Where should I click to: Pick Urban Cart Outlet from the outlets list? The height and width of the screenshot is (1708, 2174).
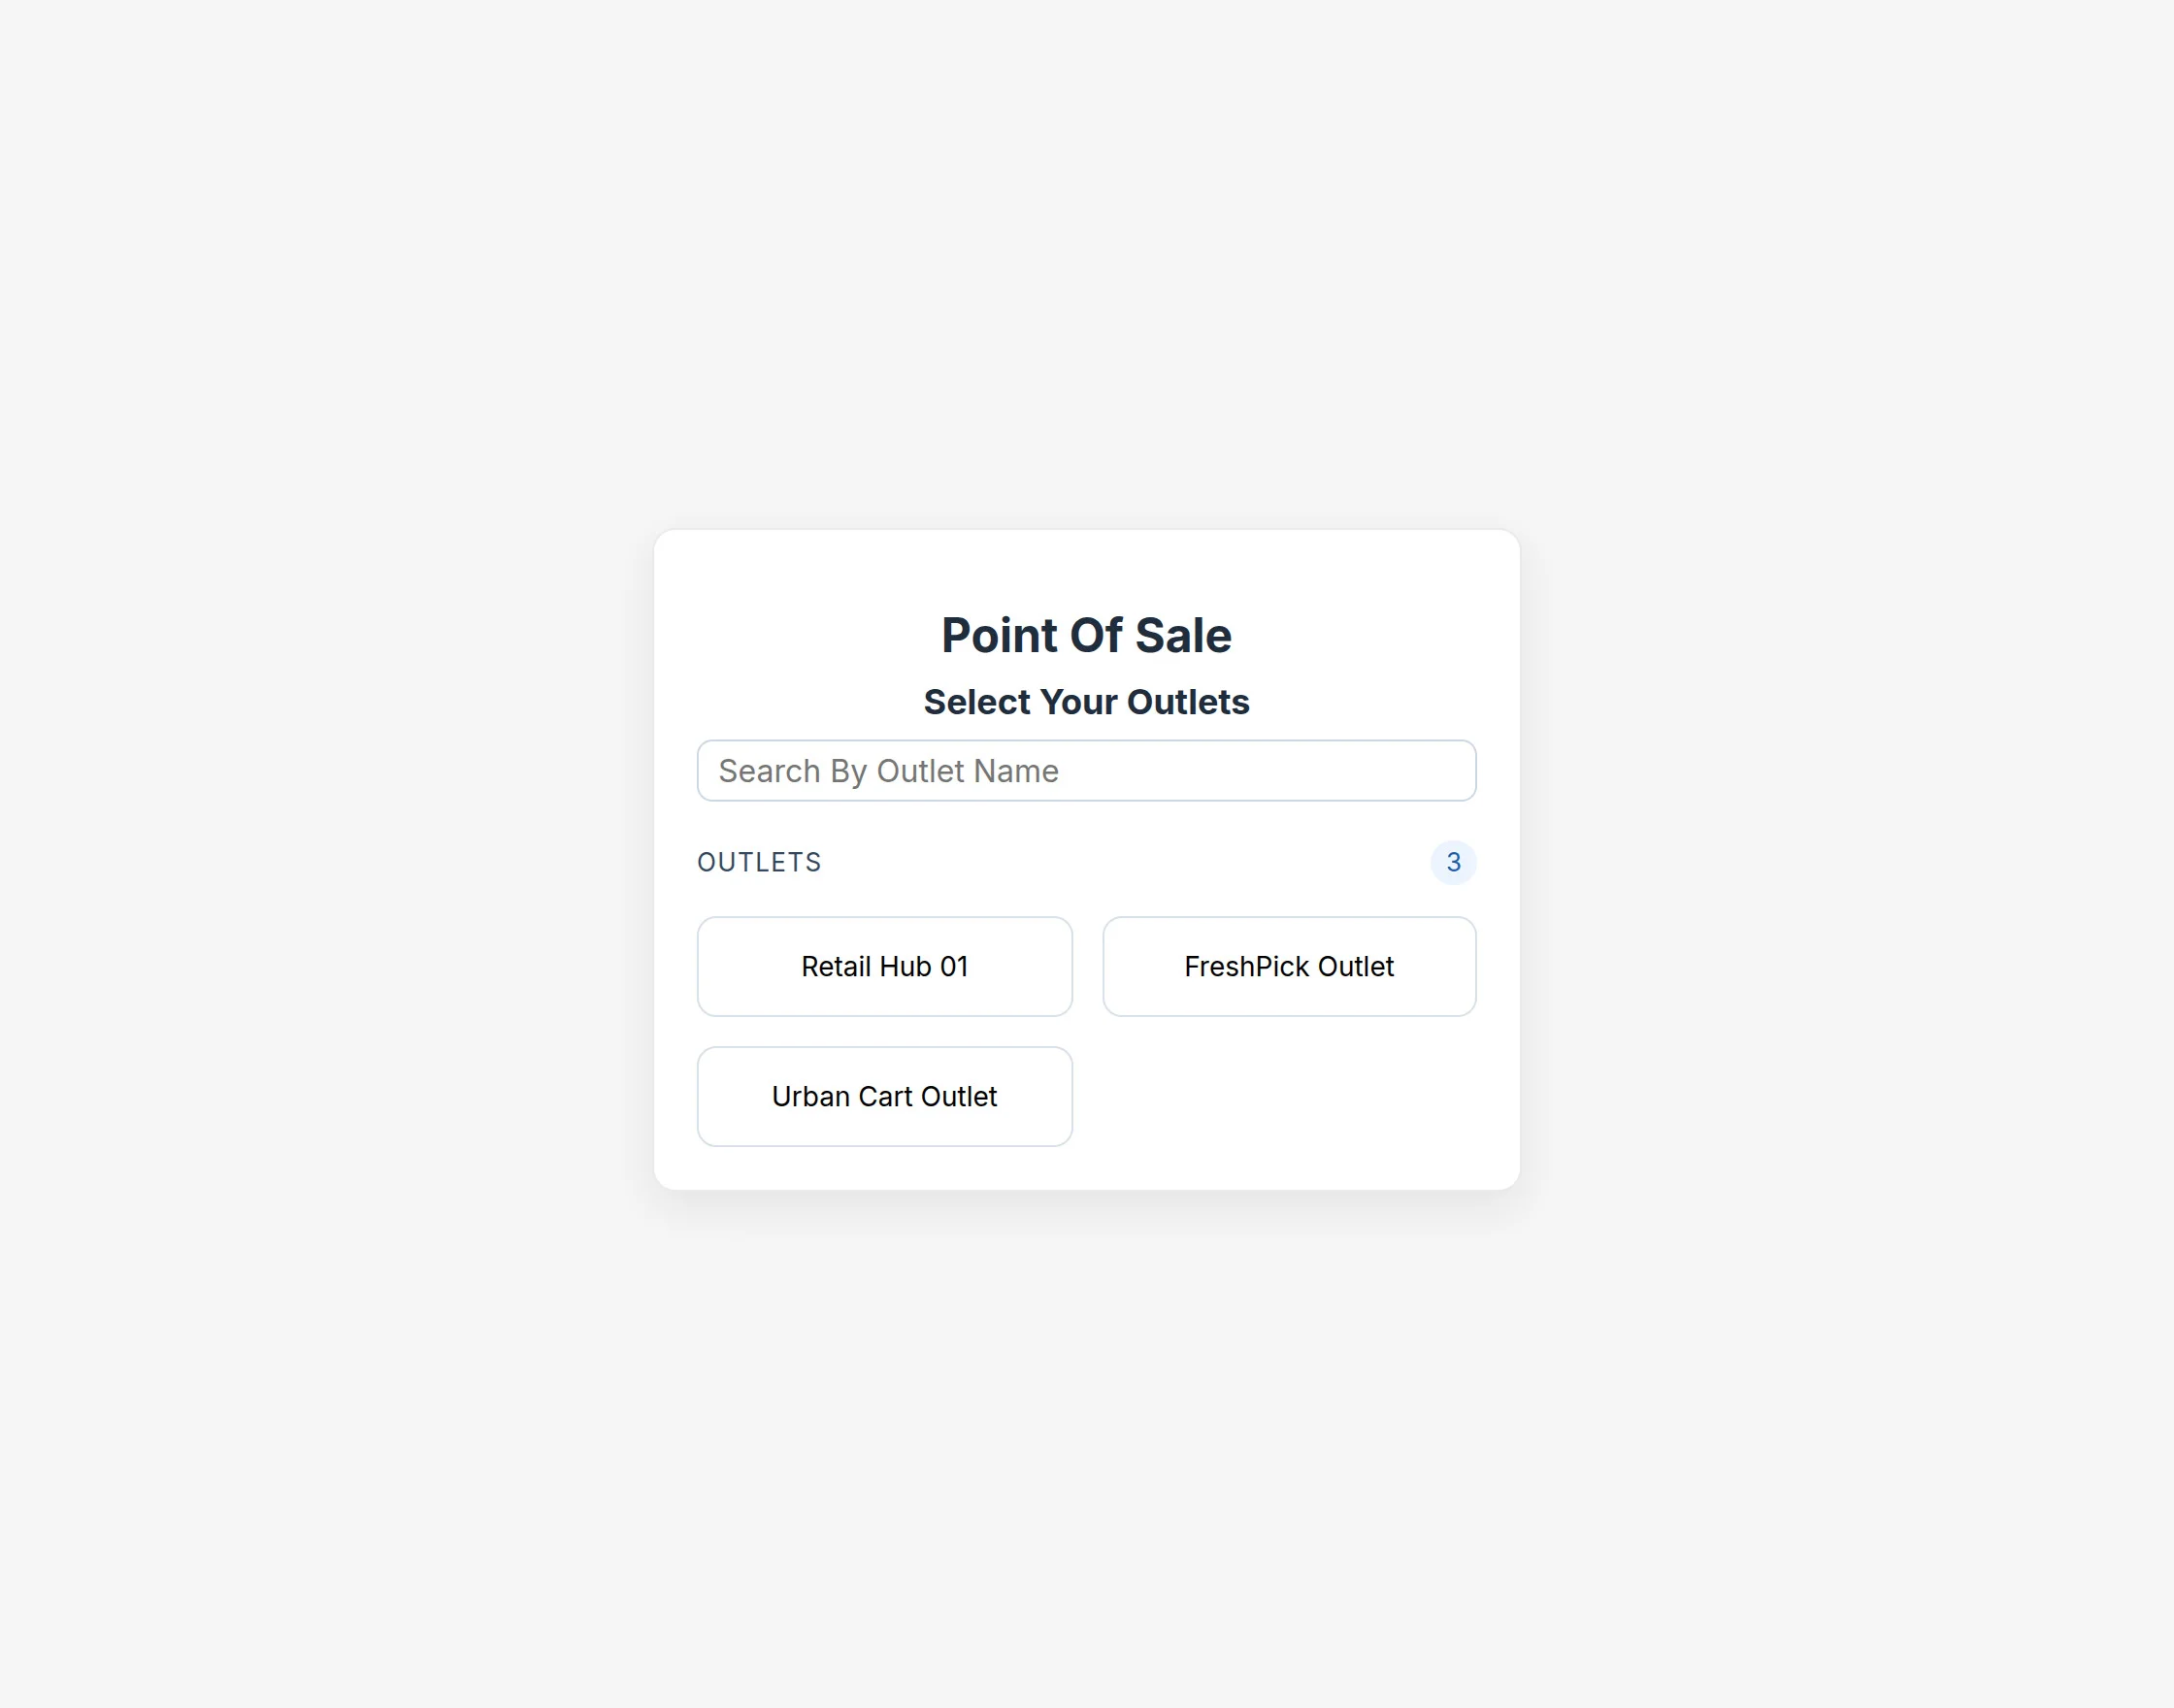coord(884,1096)
